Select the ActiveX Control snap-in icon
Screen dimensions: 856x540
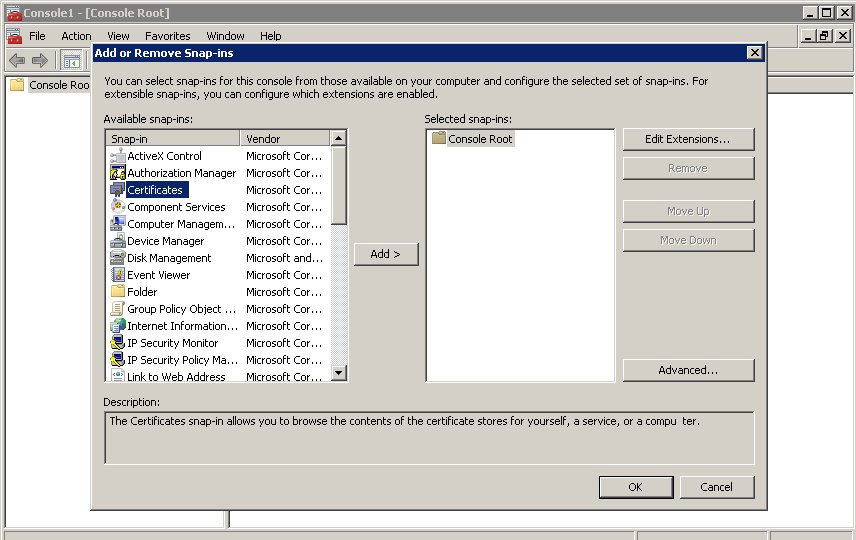click(x=118, y=156)
